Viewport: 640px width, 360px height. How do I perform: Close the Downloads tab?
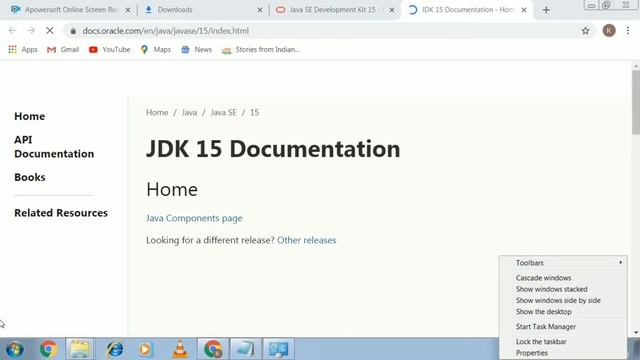pyautogui.click(x=260, y=10)
